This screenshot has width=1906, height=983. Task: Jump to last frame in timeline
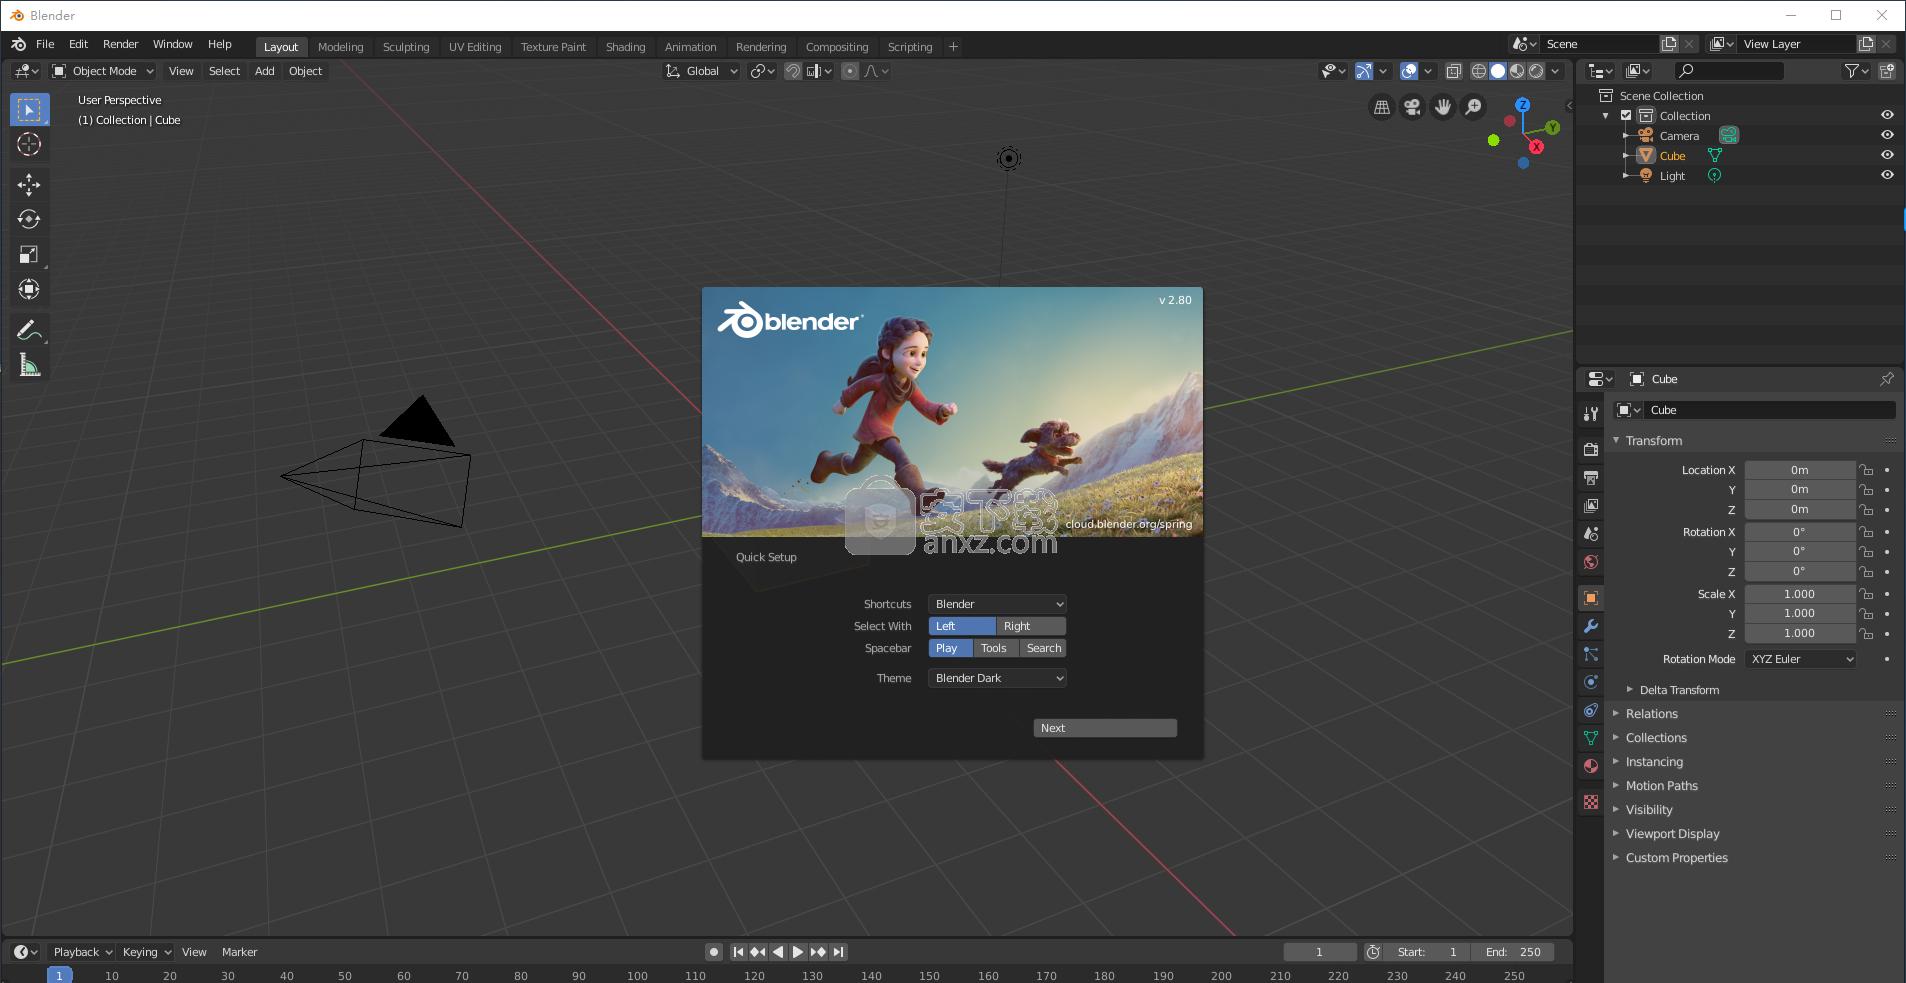click(839, 952)
